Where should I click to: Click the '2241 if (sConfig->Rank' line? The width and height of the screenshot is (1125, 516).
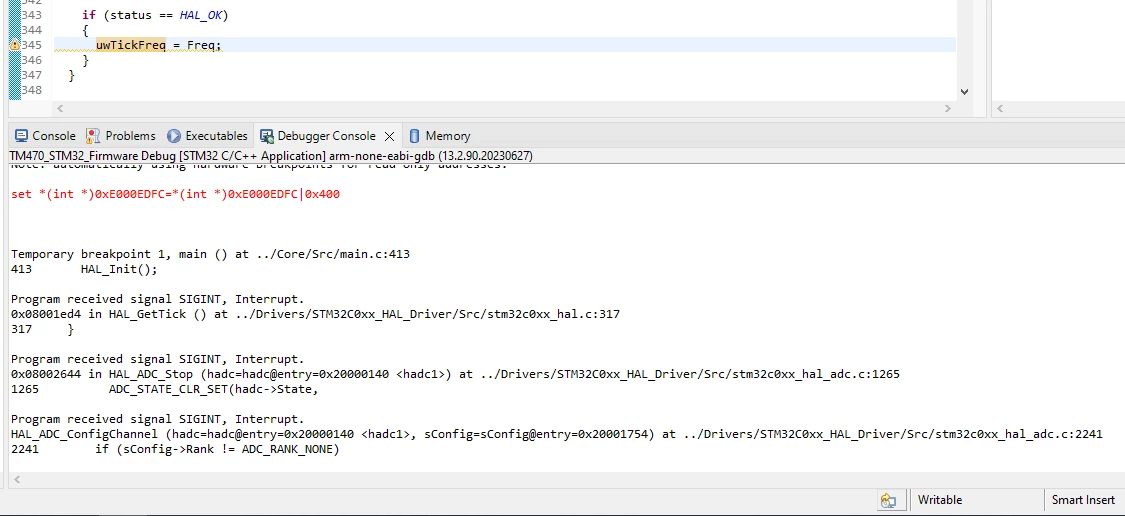175,449
